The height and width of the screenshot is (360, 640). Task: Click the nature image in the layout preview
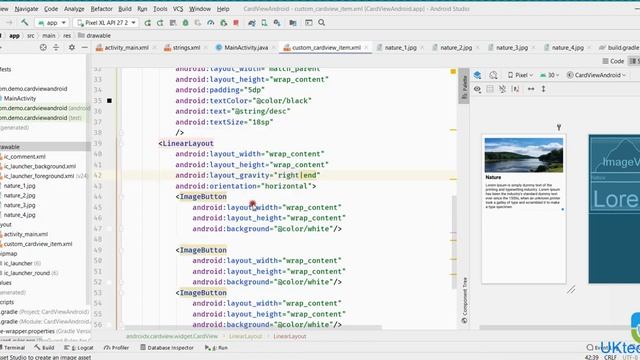coord(524,155)
